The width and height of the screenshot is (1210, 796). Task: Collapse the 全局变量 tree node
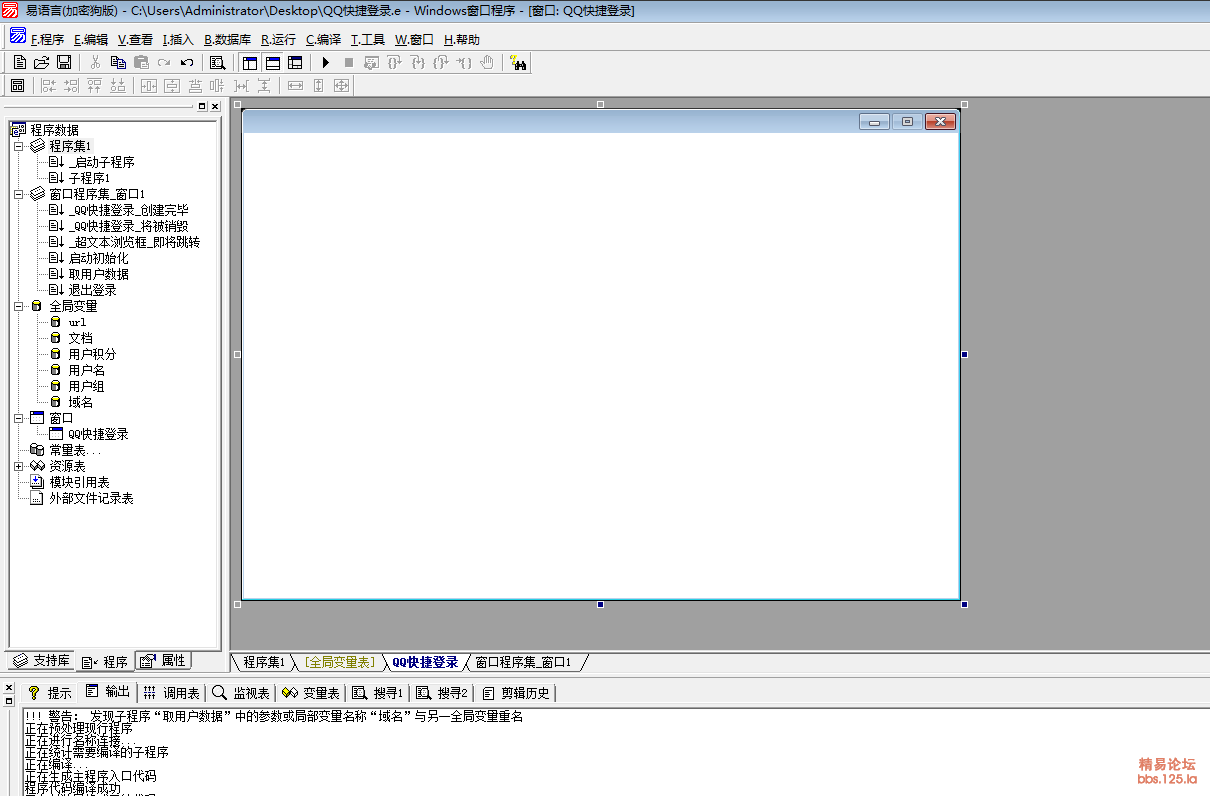(x=18, y=306)
